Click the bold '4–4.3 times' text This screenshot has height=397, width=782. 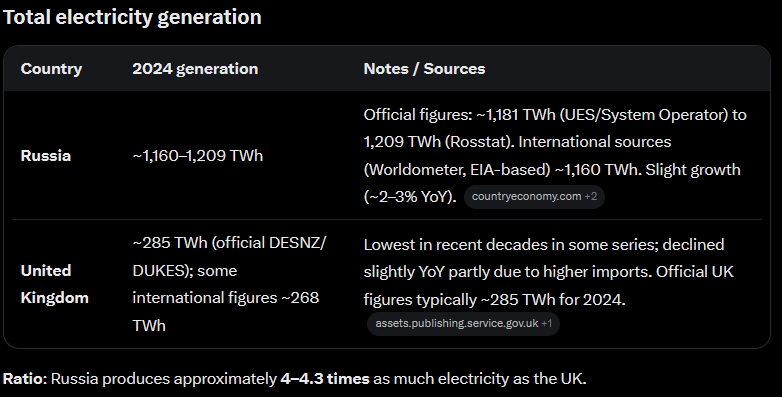click(x=325, y=379)
